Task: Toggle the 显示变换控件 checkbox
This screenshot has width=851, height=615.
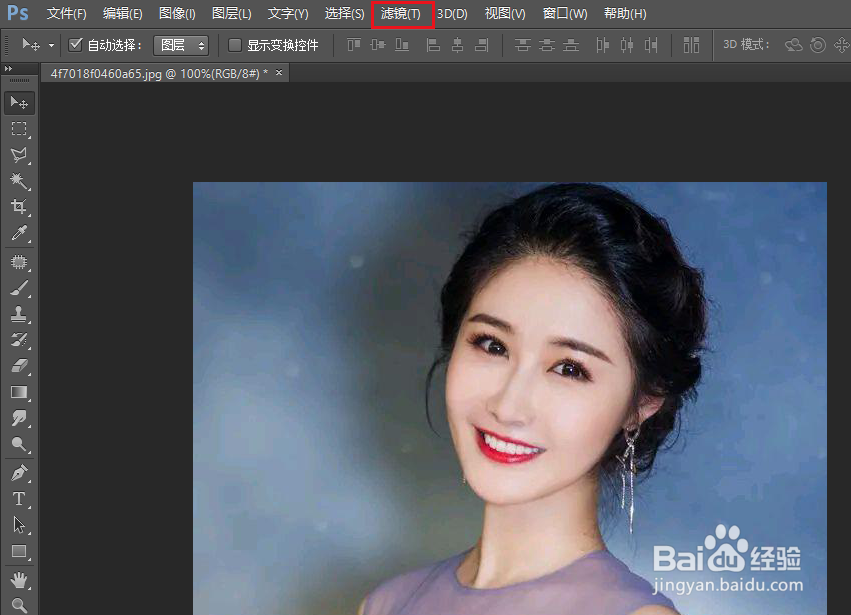Action: [234, 45]
